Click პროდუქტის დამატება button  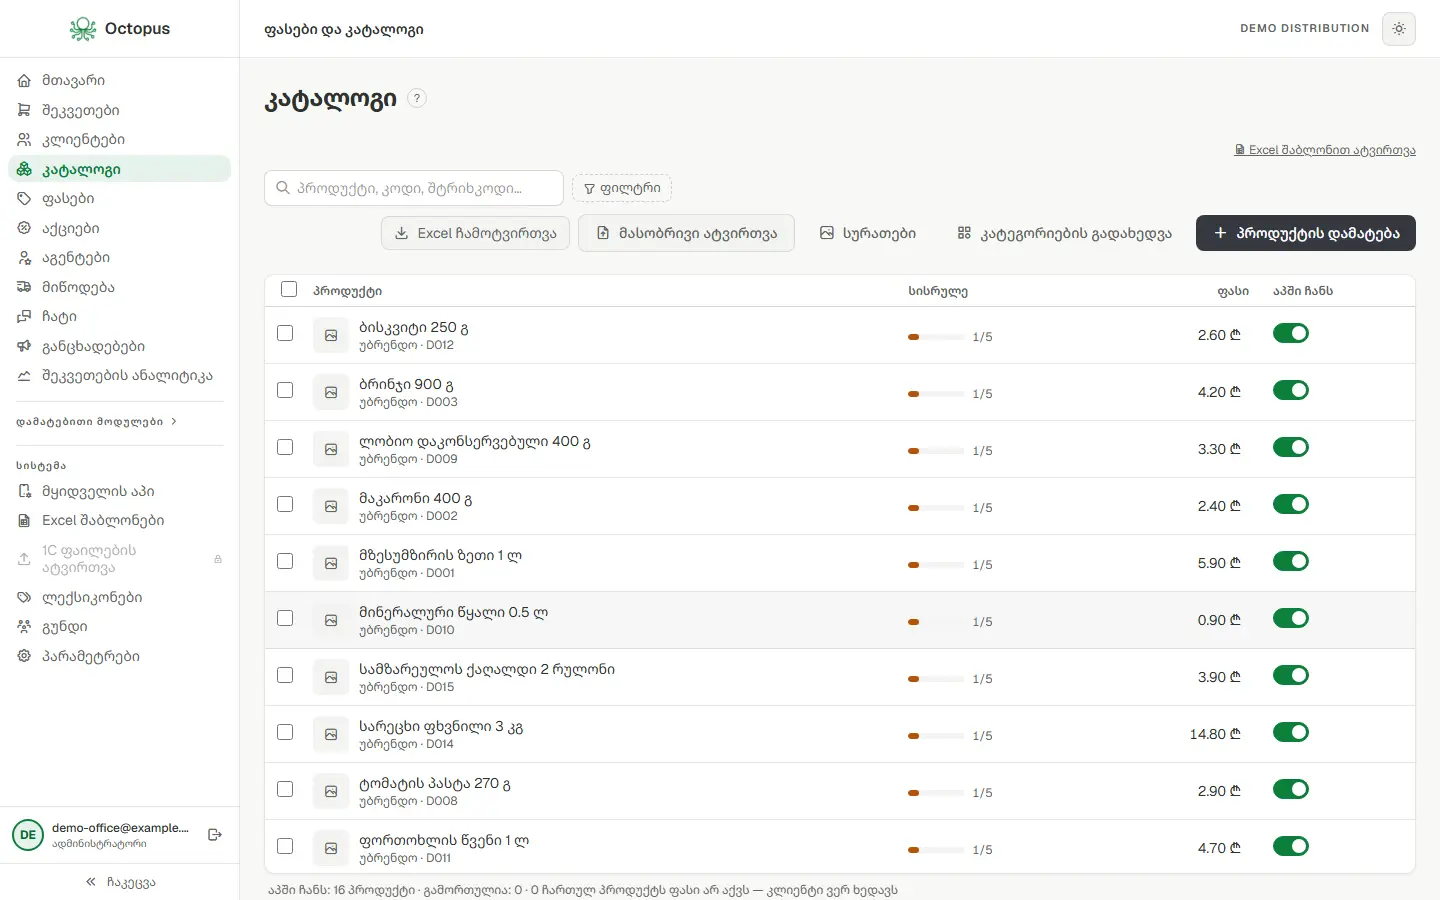click(x=1306, y=233)
